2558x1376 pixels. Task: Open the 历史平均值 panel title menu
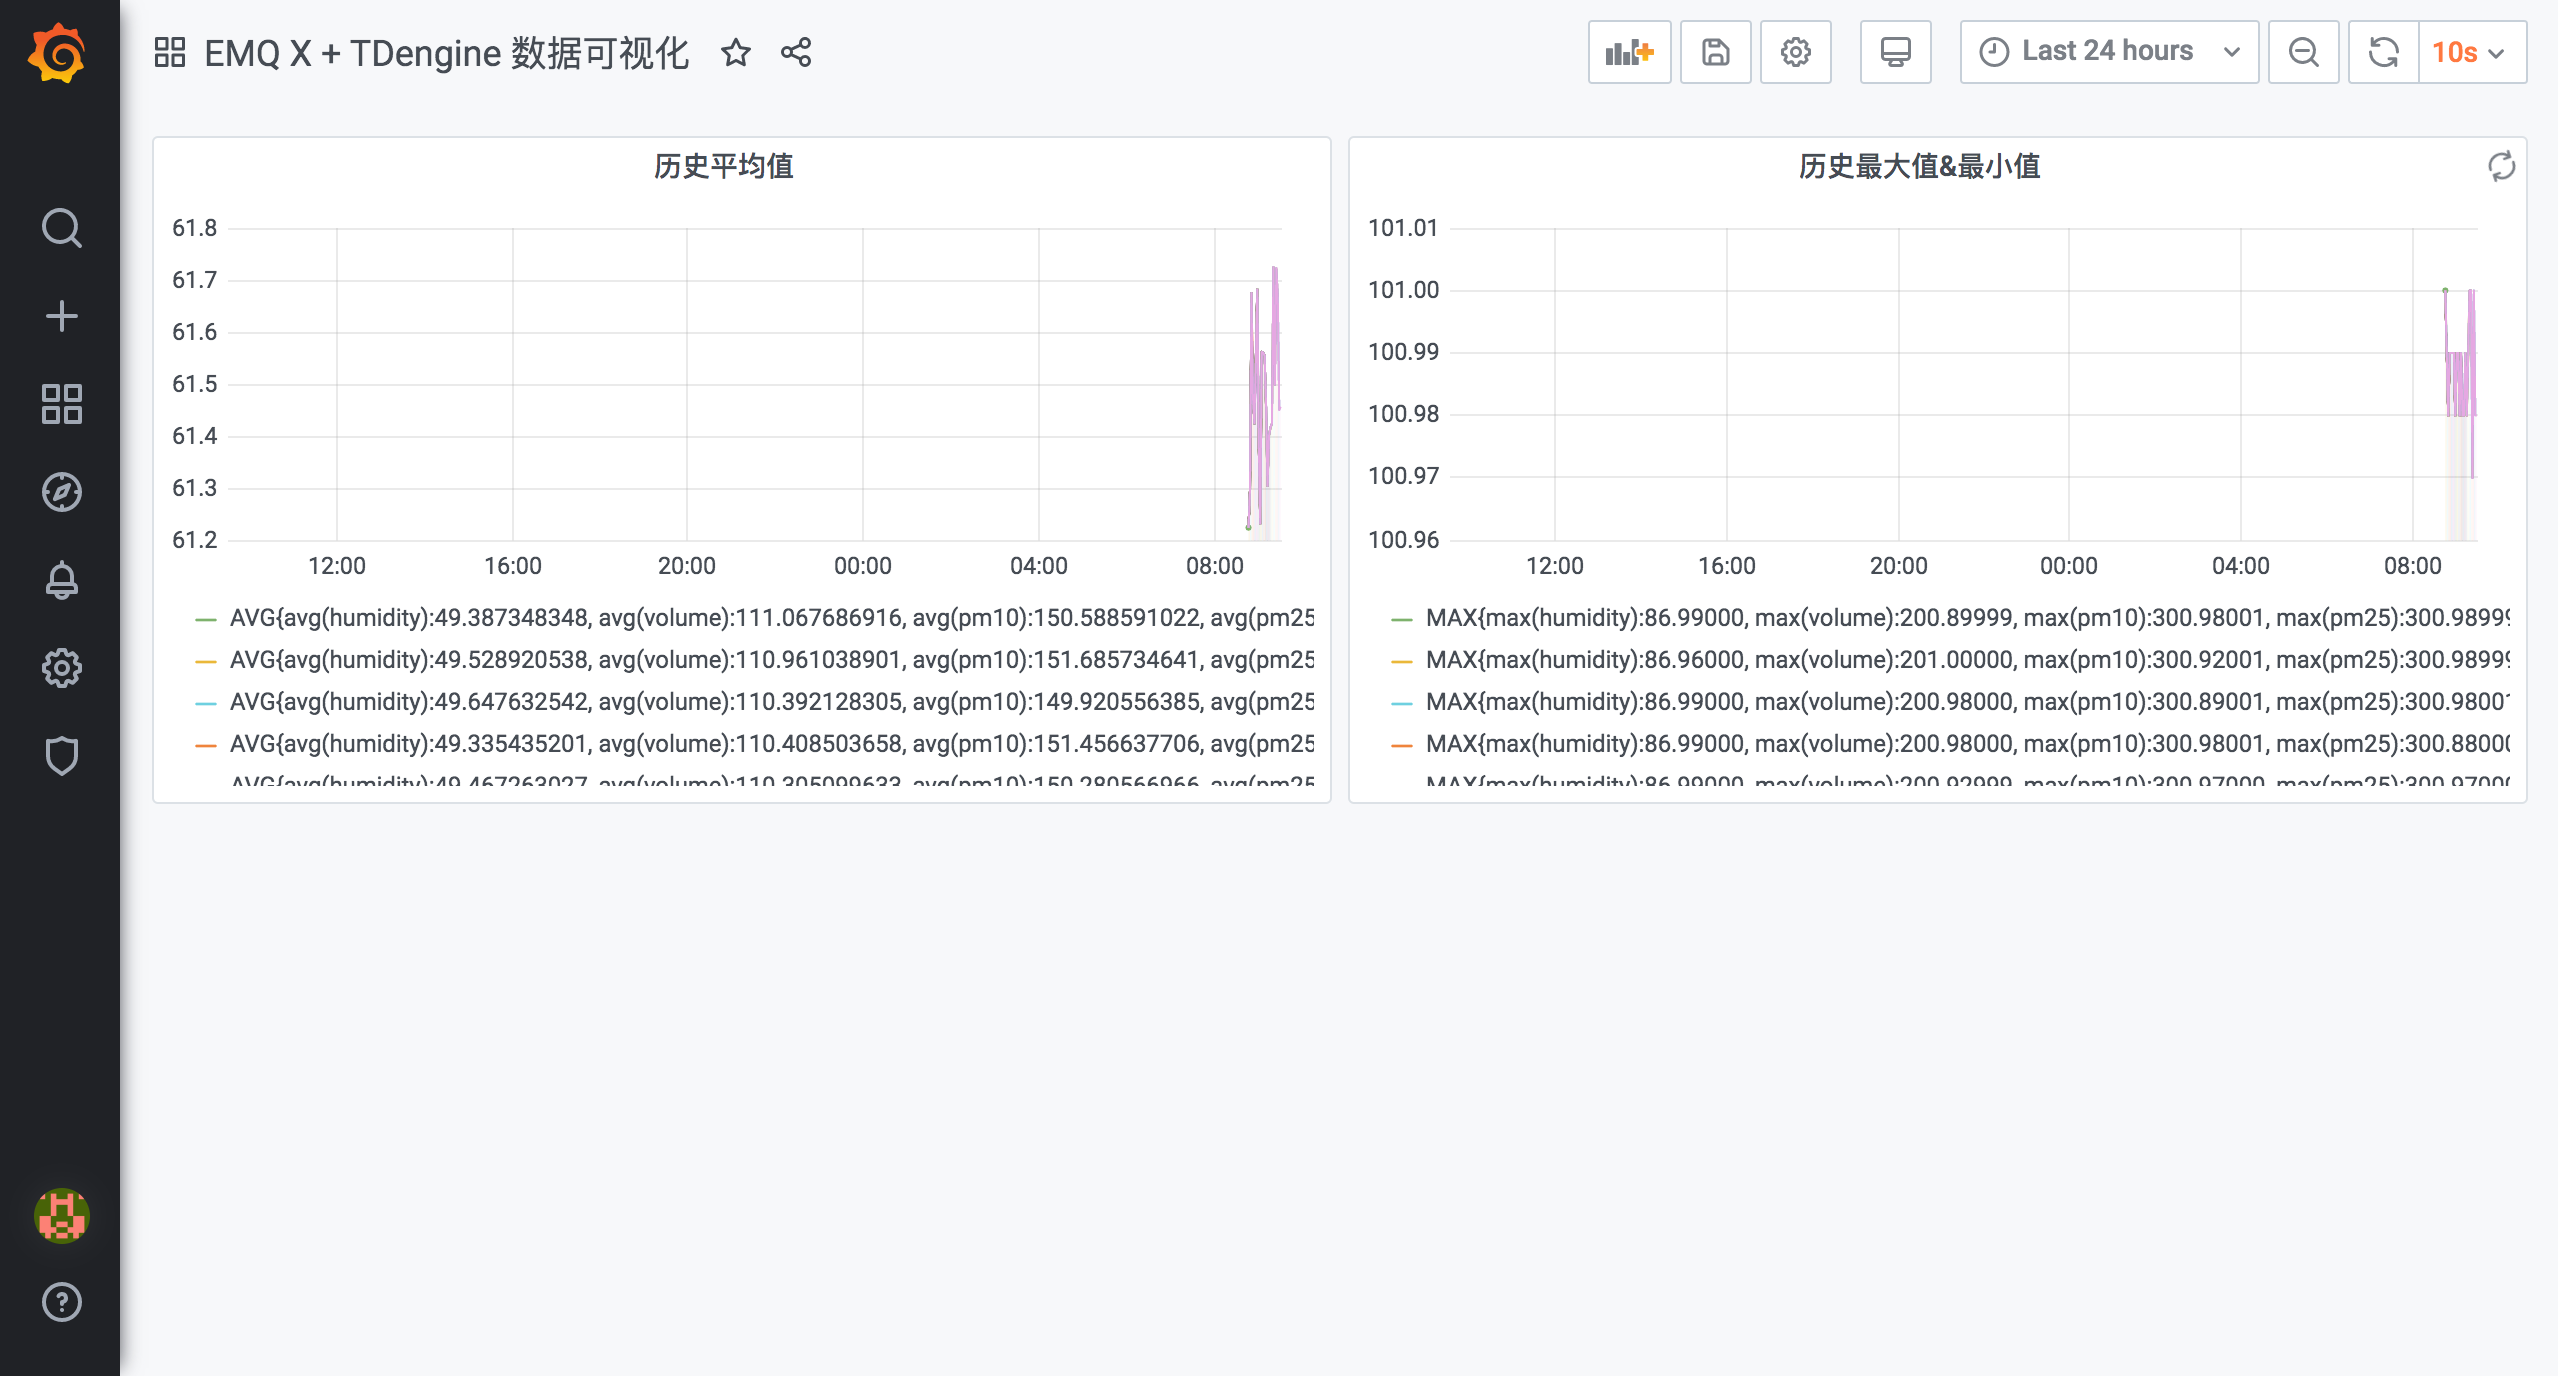[723, 166]
